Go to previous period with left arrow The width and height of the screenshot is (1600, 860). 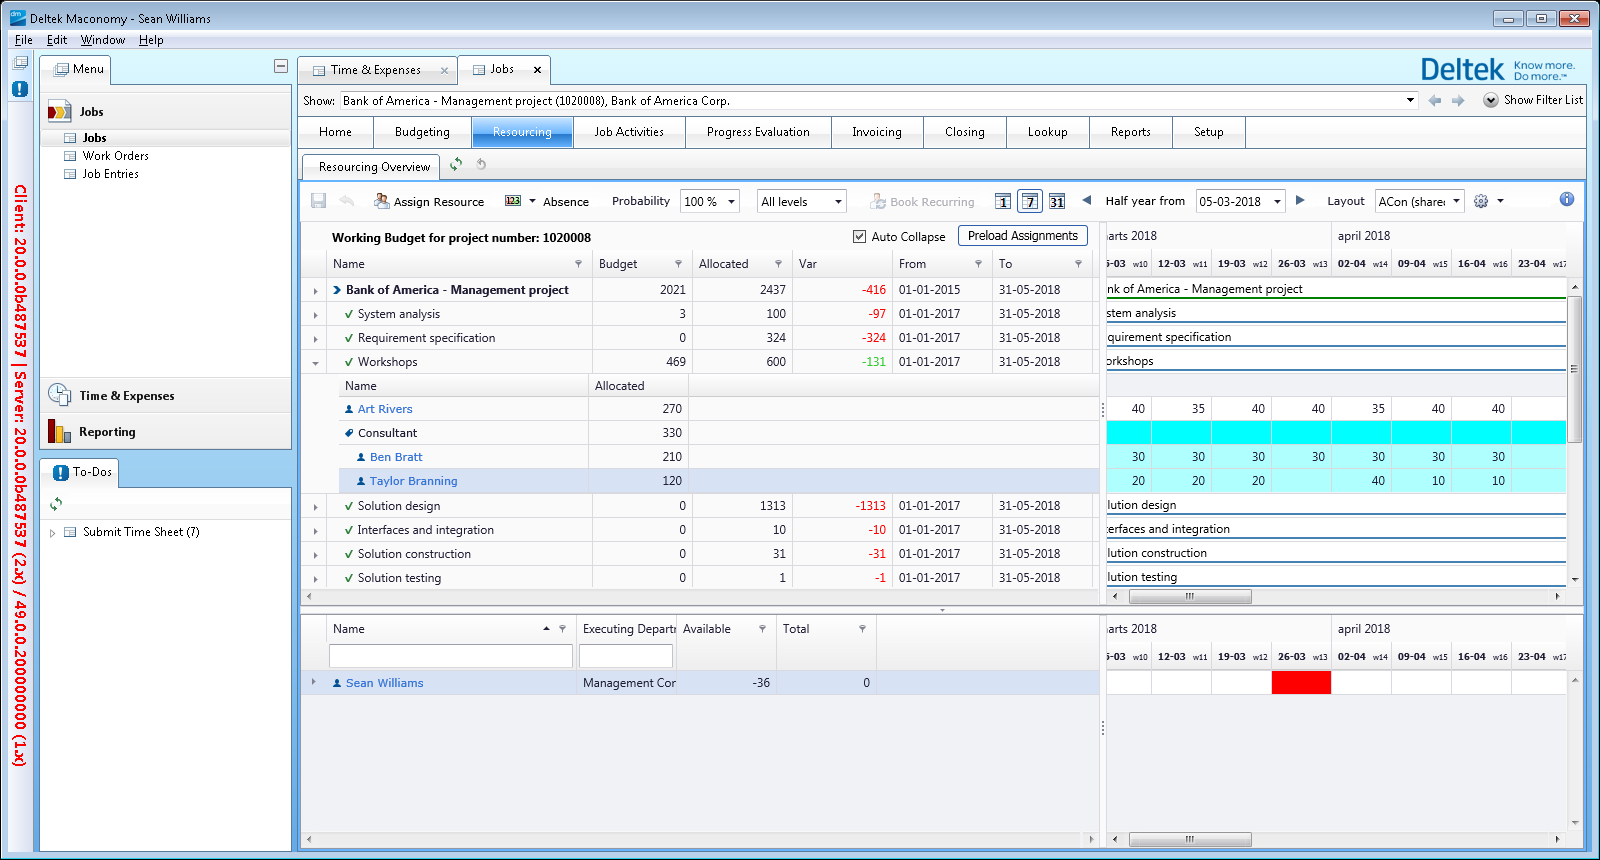point(1087,200)
